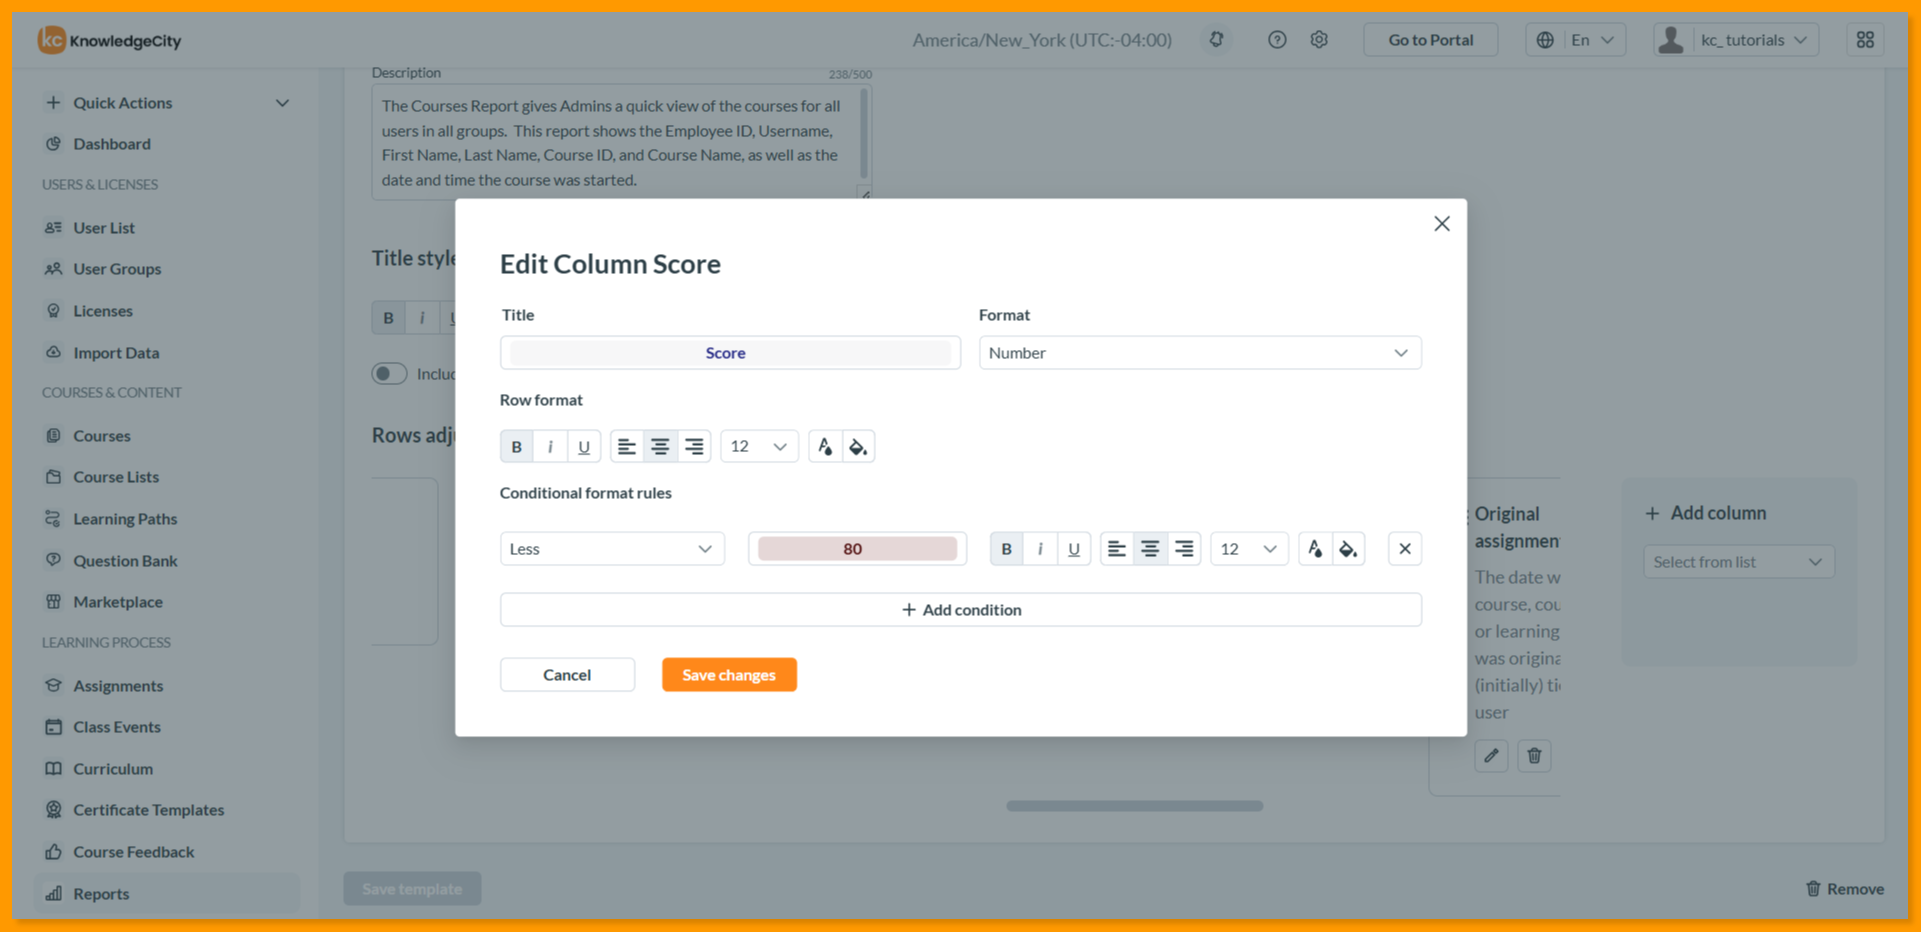The width and height of the screenshot is (1921, 932).
Task: Toggle underline in the Row format toolbar
Action: coord(584,447)
